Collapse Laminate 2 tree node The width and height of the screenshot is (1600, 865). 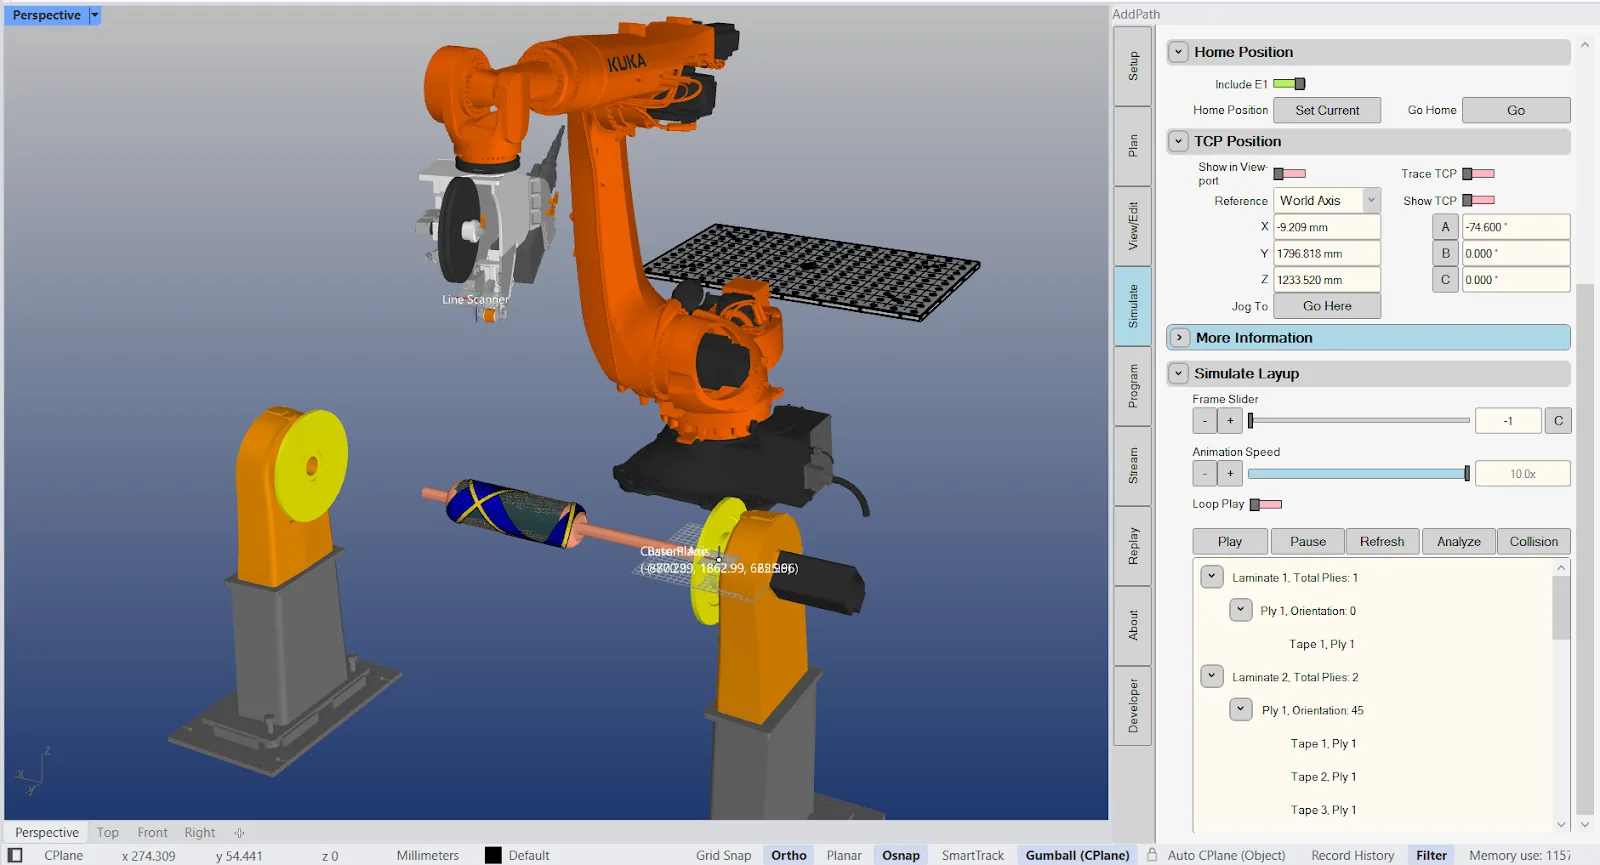(1212, 677)
